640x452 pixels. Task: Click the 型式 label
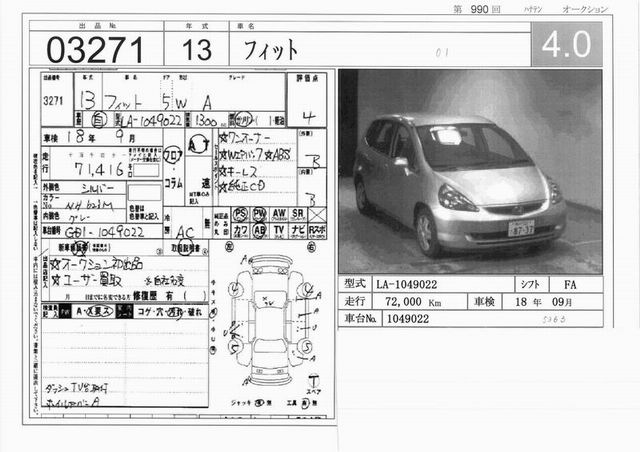[355, 284]
